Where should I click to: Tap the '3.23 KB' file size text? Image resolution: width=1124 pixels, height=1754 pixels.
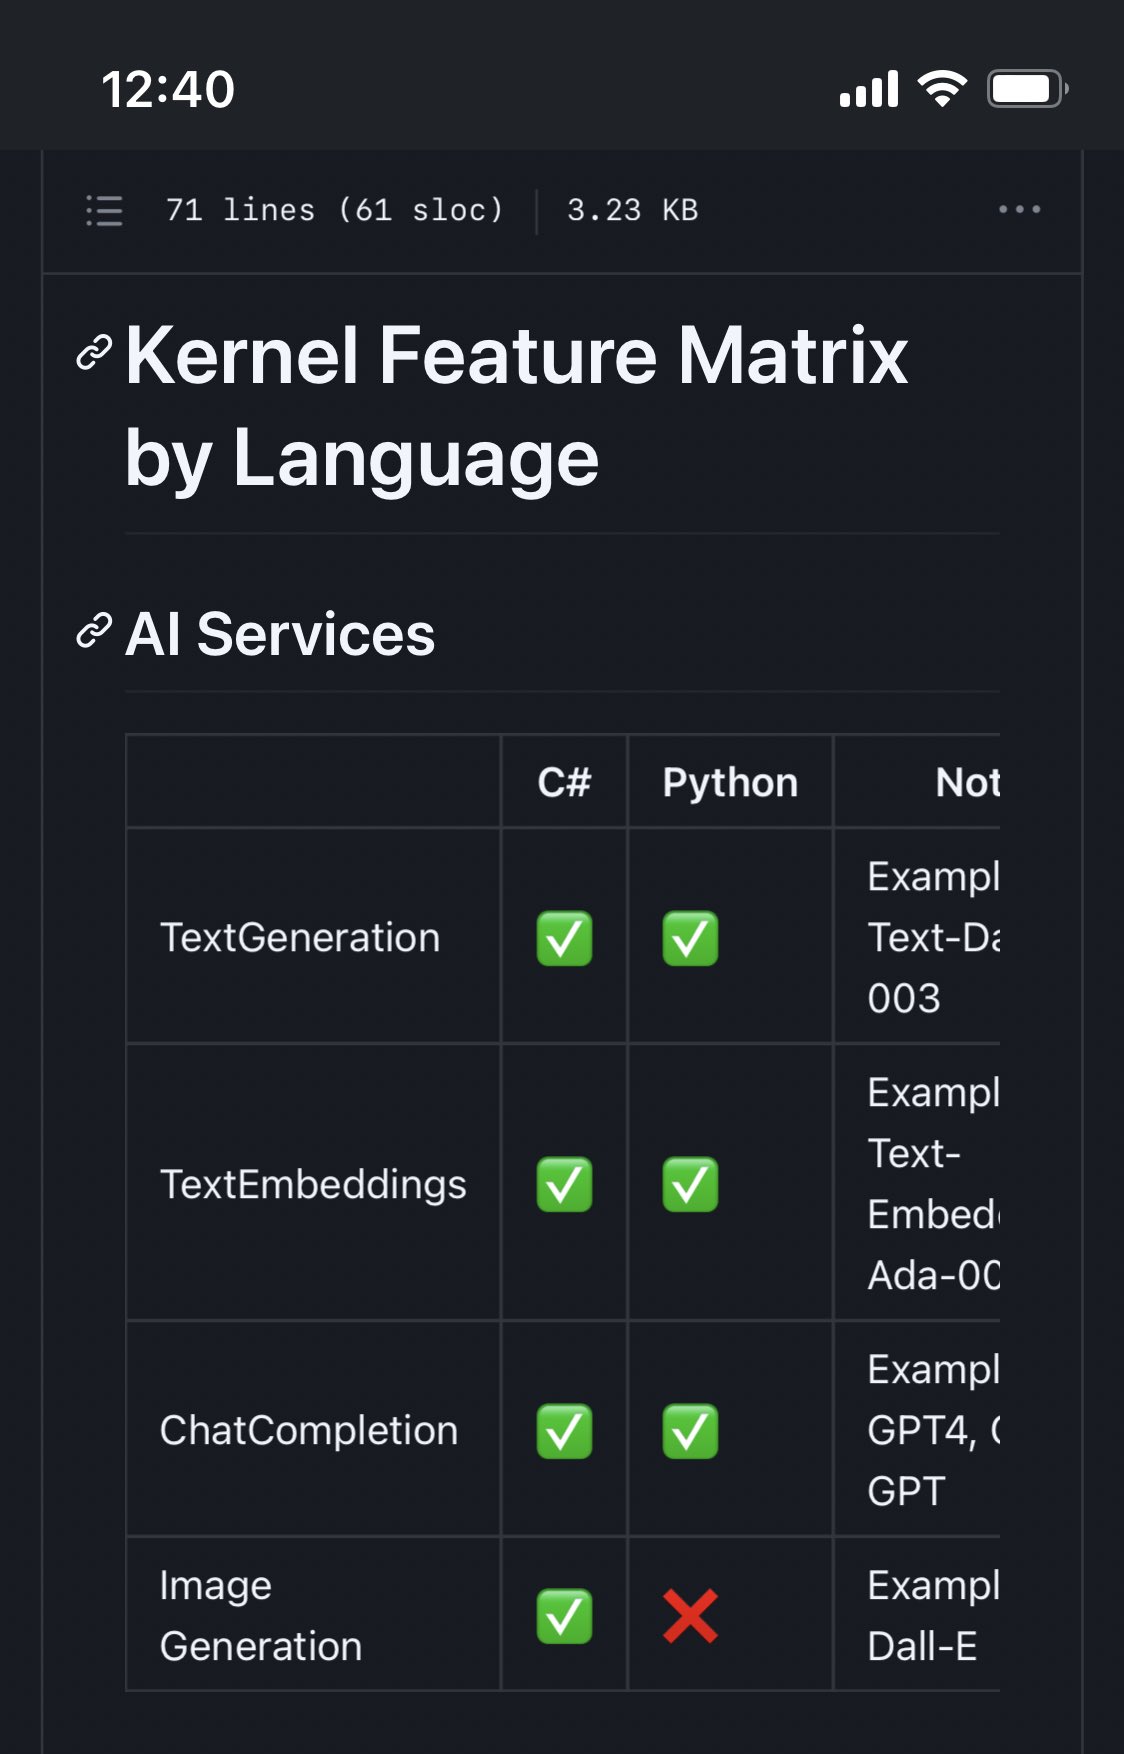tap(632, 210)
